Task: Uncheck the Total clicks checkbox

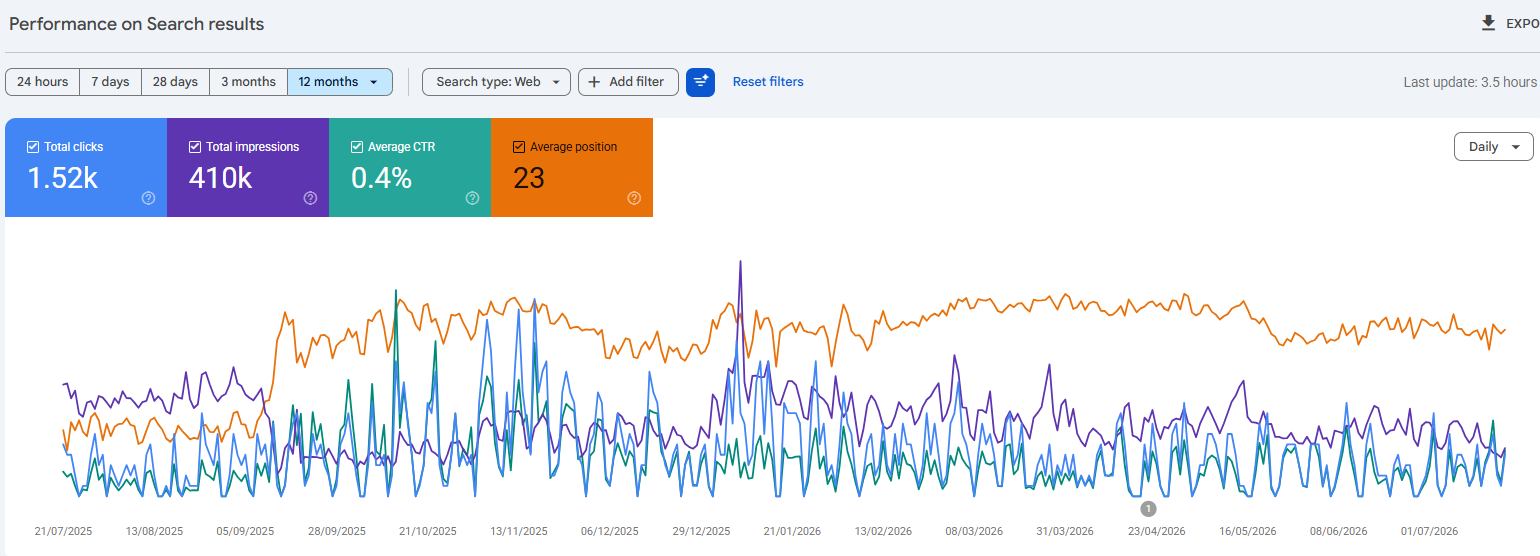Action: [x=33, y=147]
